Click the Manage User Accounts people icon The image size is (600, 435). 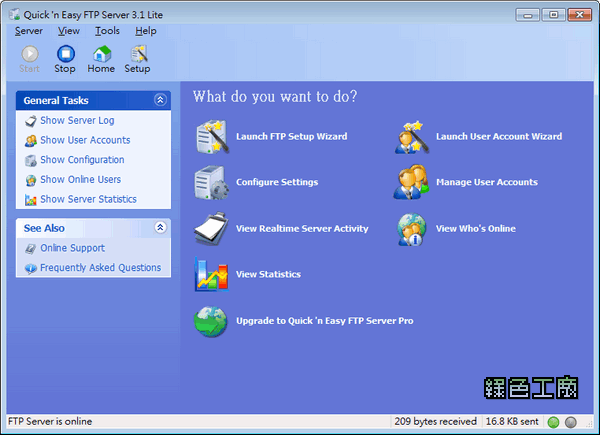411,182
